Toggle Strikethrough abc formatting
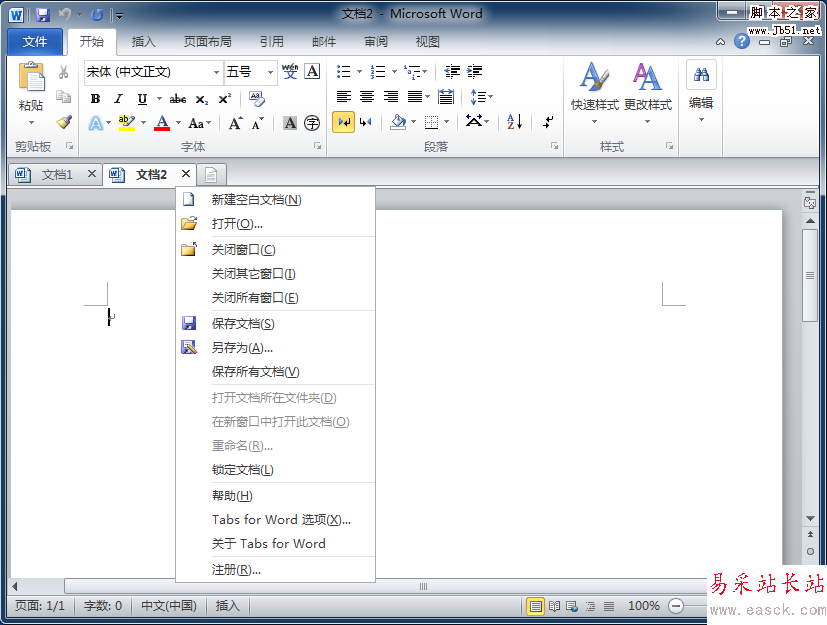827x625 pixels. pyautogui.click(x=177, y=99)
